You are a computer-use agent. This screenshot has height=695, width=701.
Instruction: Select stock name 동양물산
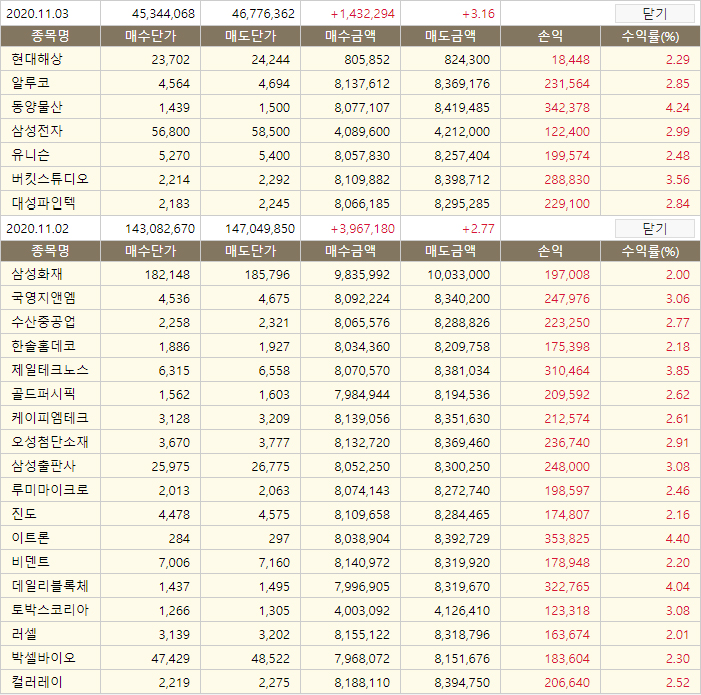pyautogui.click(x=37, y=107)
